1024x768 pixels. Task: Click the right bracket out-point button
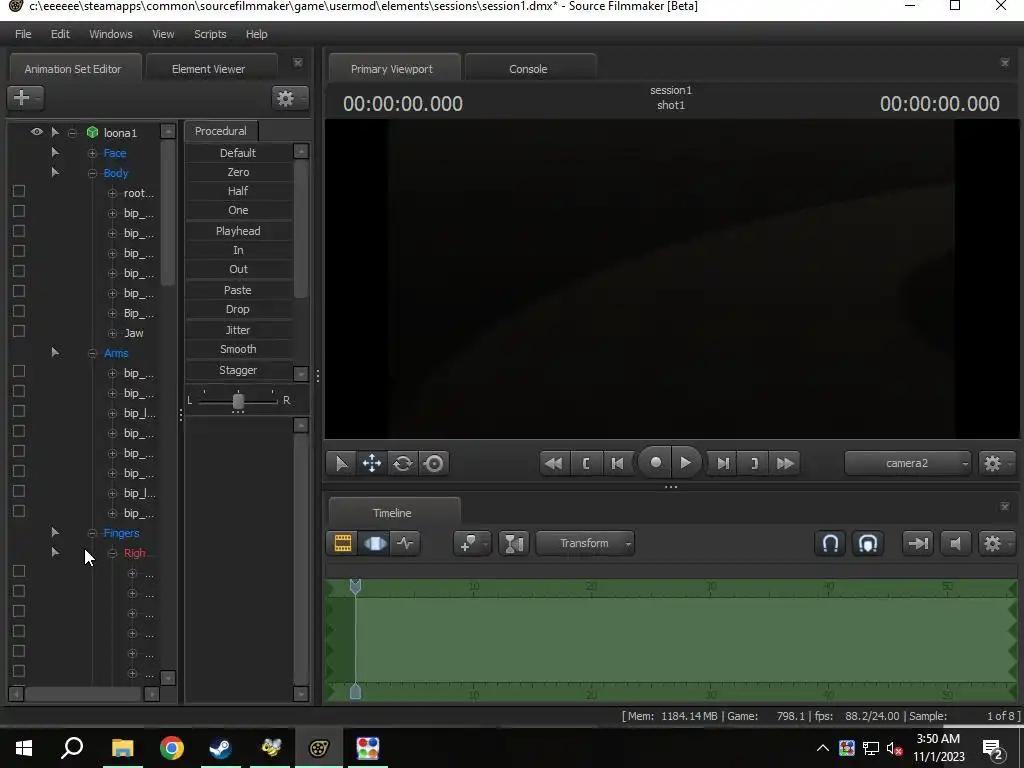[754, 464]
